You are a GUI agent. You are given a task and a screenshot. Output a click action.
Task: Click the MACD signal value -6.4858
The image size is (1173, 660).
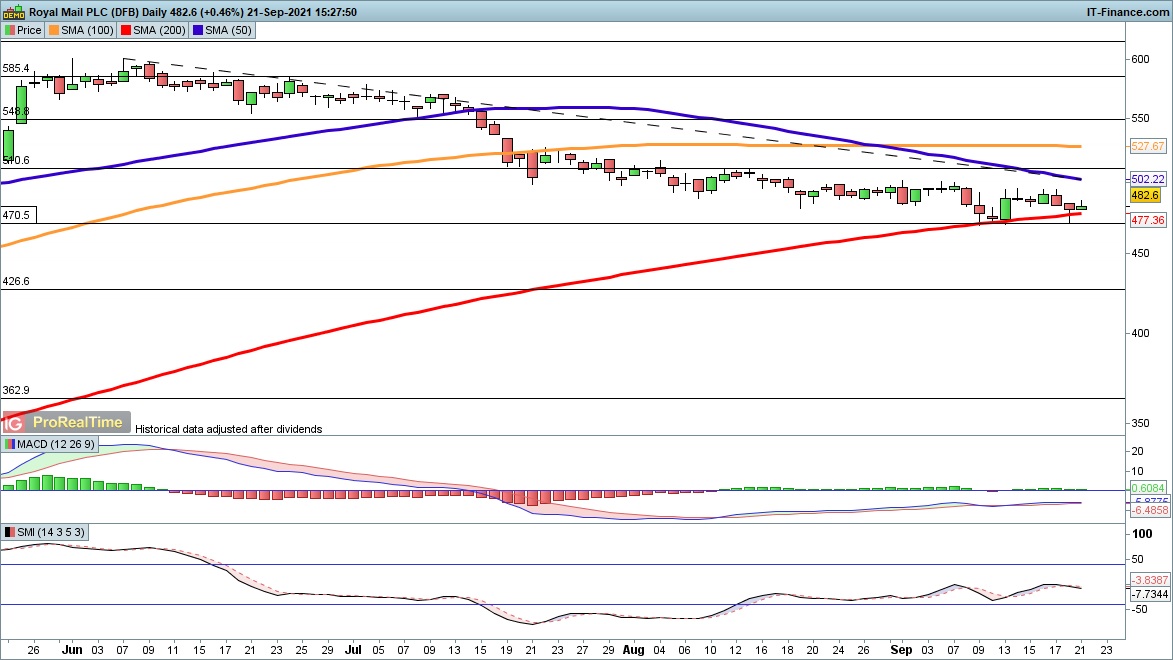[1150, 510]
